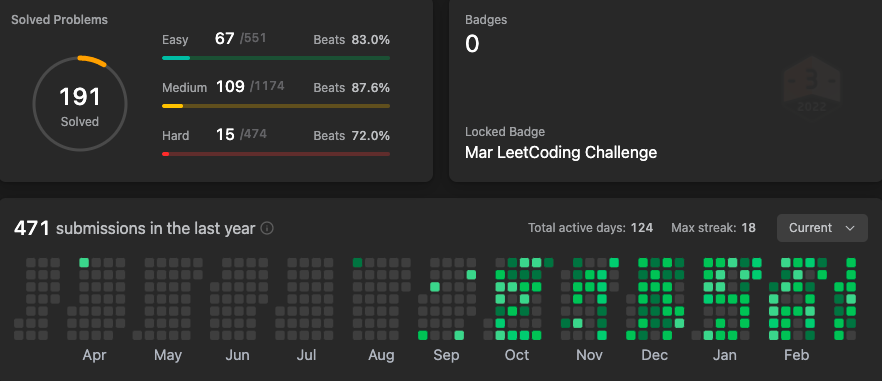Select the Medium difficulty progress bar

(x=276, y=106)
